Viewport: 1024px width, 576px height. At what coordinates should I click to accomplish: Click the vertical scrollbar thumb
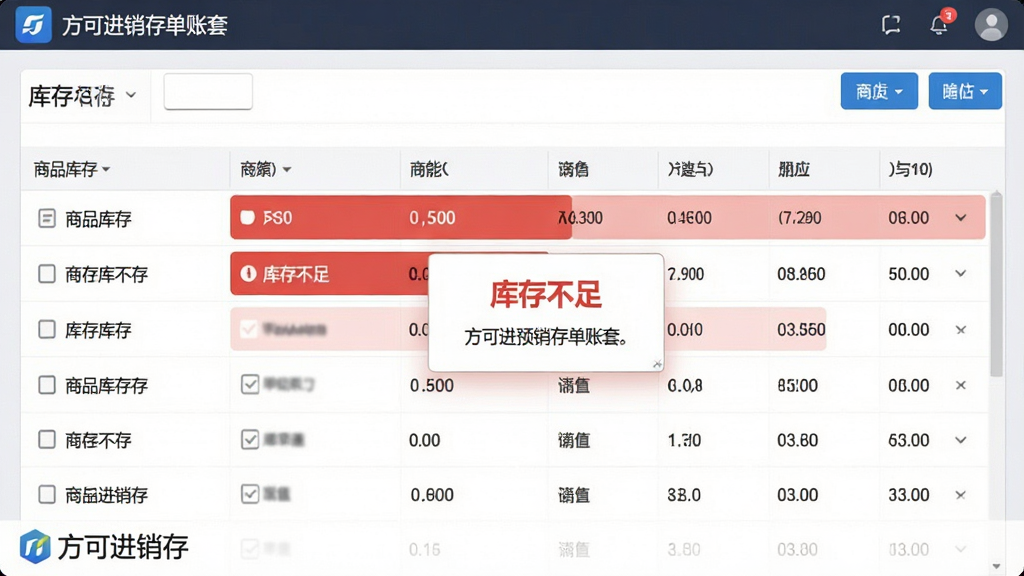996,284
